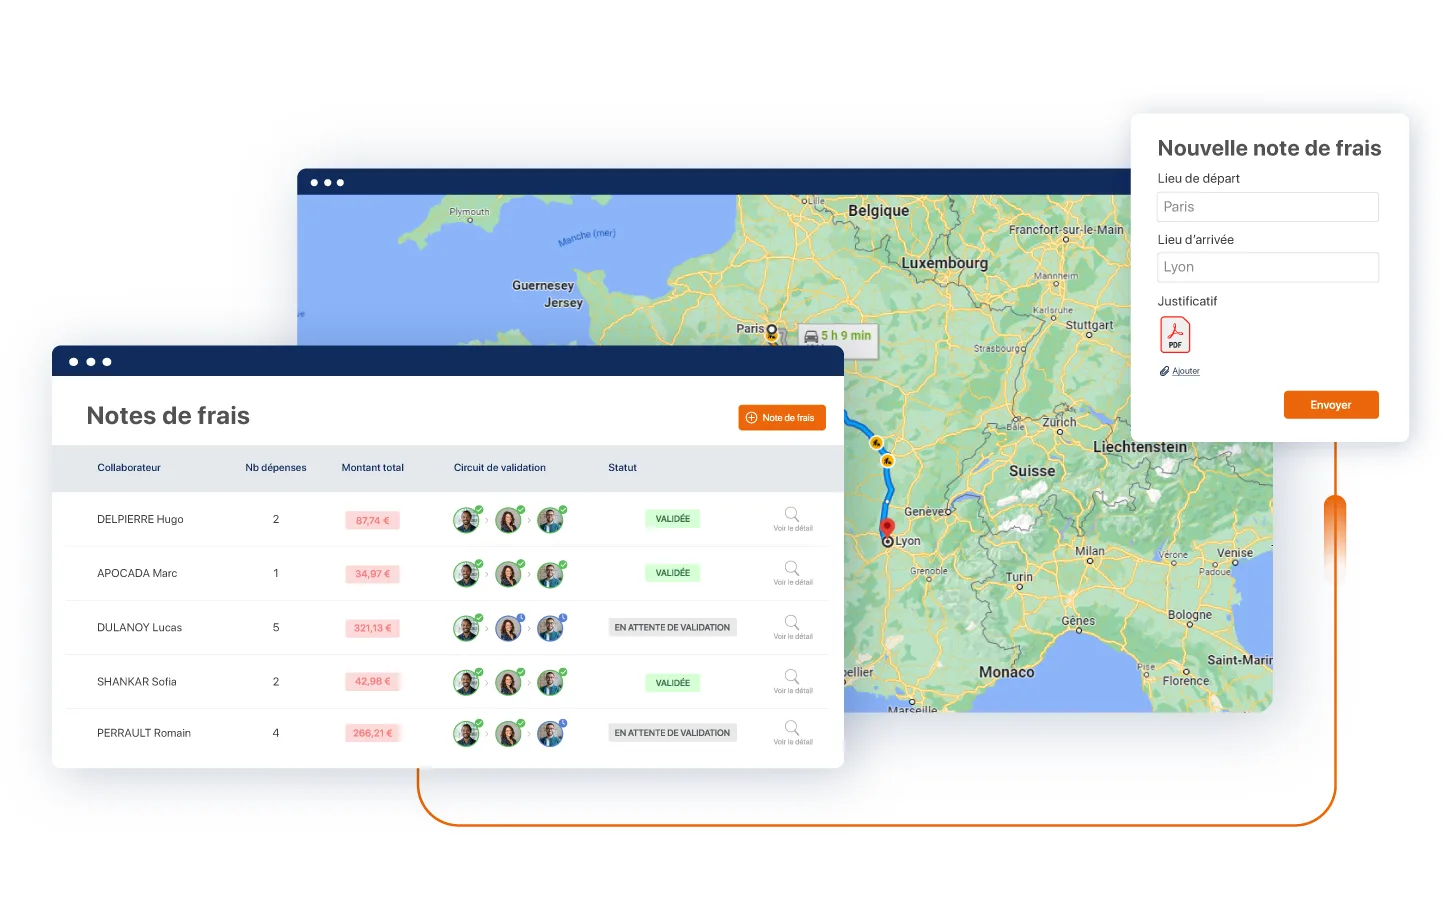Screen dimensions: 1452x910
Task: Click the Milan label on the map
Action: pyautogui.click(x=1090, y=551)
